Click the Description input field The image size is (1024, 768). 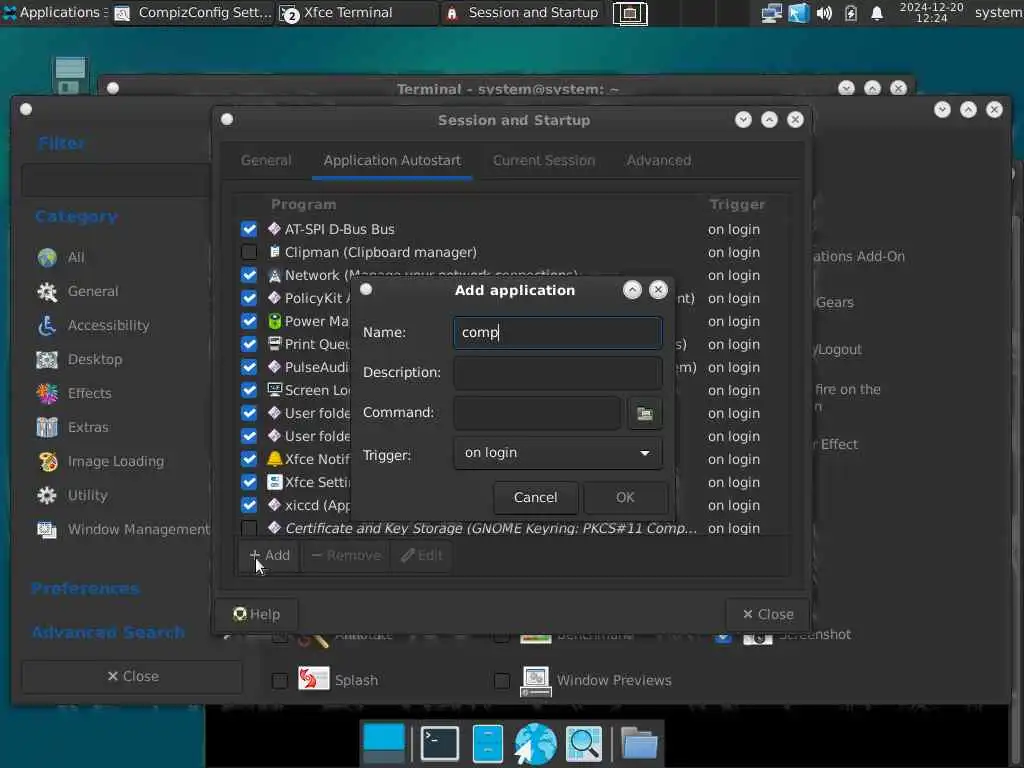[x=558, y=372]
